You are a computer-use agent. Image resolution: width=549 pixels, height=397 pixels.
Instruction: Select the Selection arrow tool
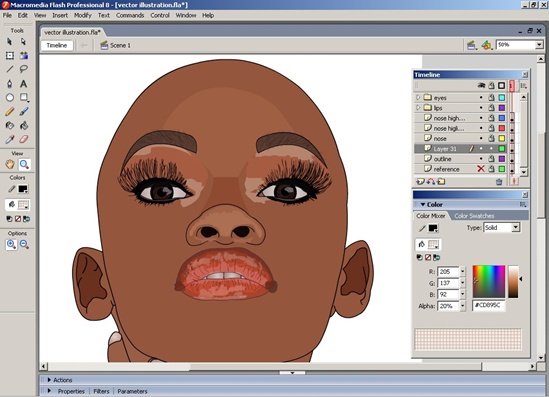pos(9,42)
